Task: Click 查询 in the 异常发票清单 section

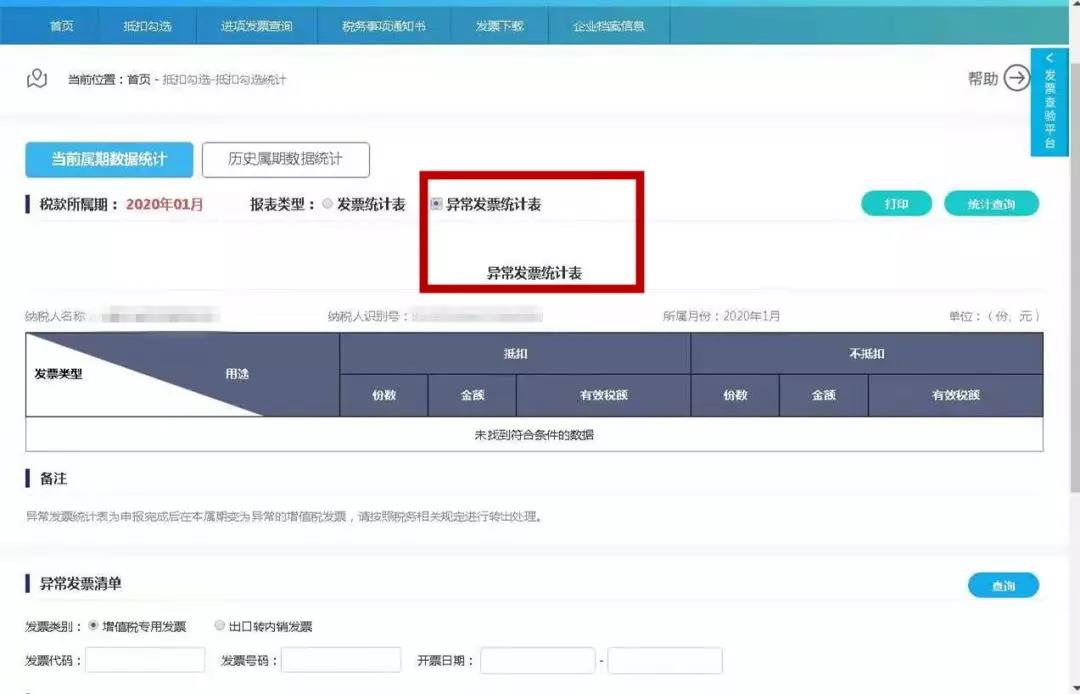Action: pyautogui.click(x=1003, y=585)
